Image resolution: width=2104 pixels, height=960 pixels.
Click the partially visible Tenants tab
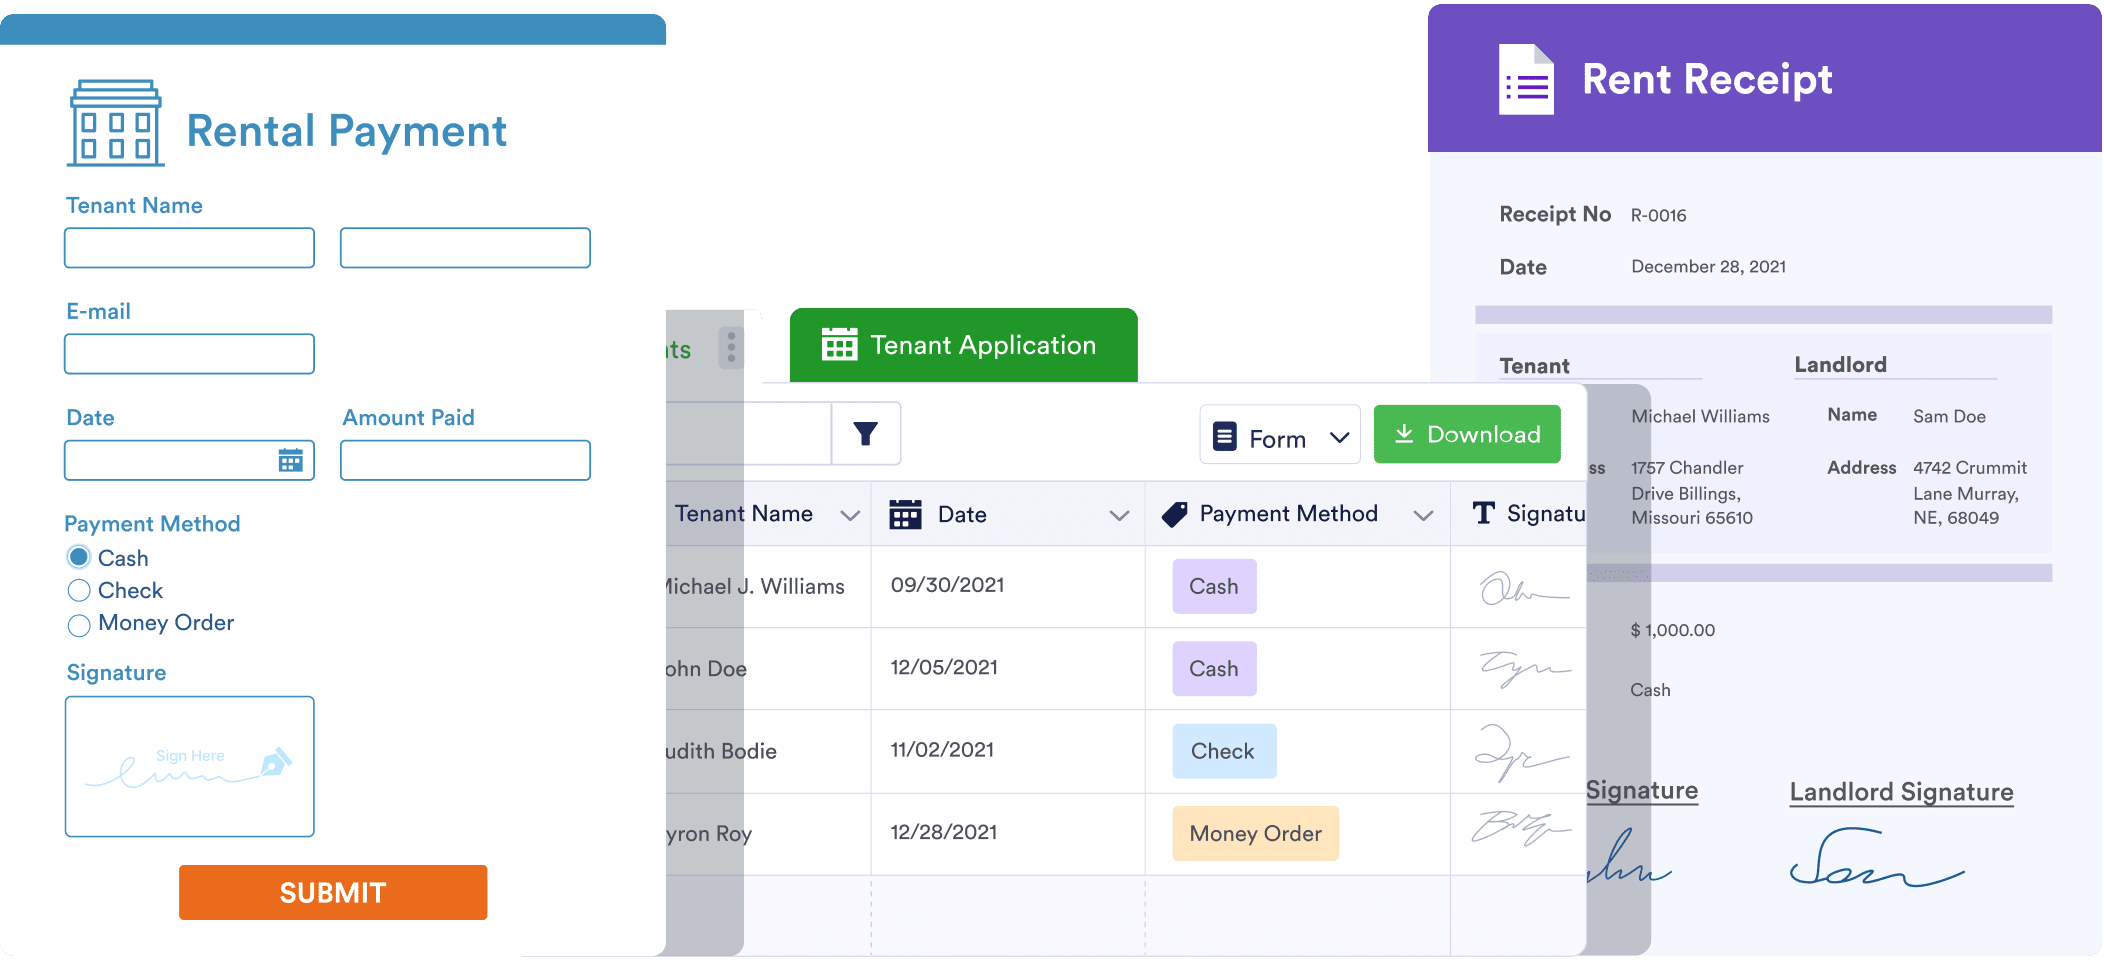click(675, 349)
